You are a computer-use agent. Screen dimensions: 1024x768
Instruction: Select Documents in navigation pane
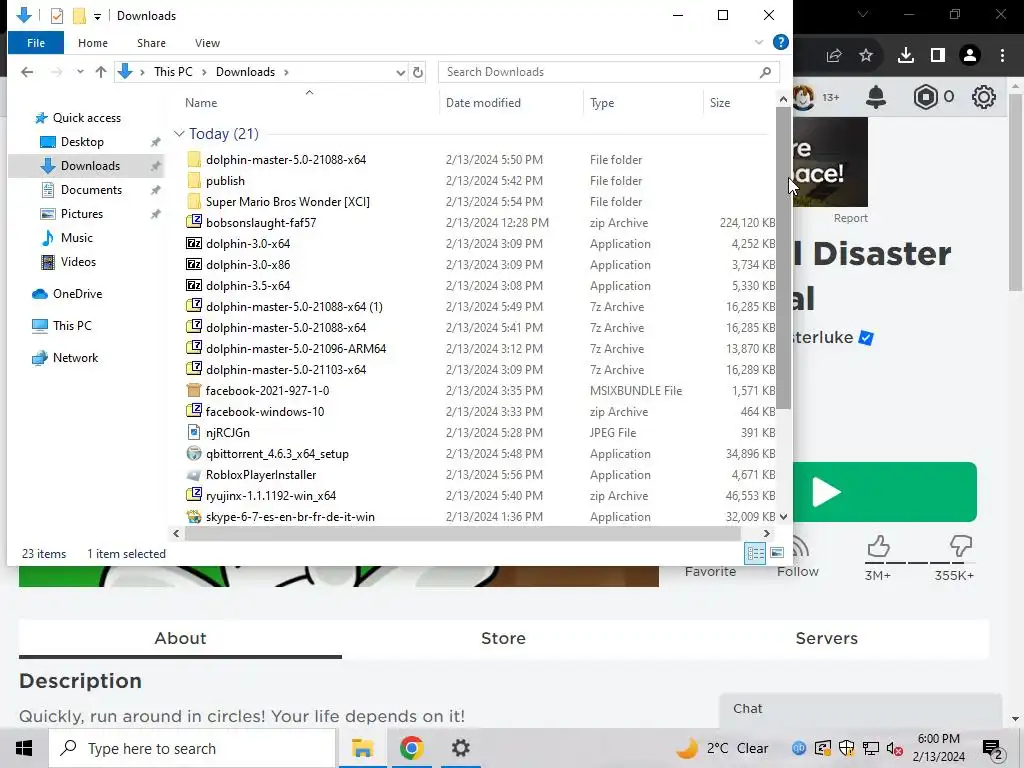[x=91, y=190]
